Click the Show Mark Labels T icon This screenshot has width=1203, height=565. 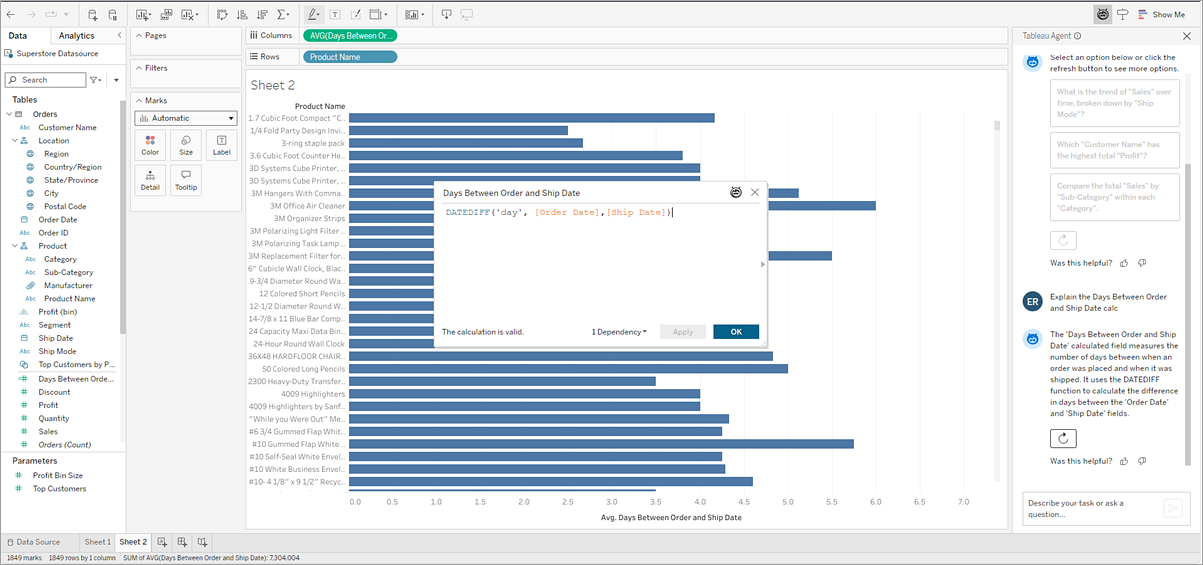point(334,15)
